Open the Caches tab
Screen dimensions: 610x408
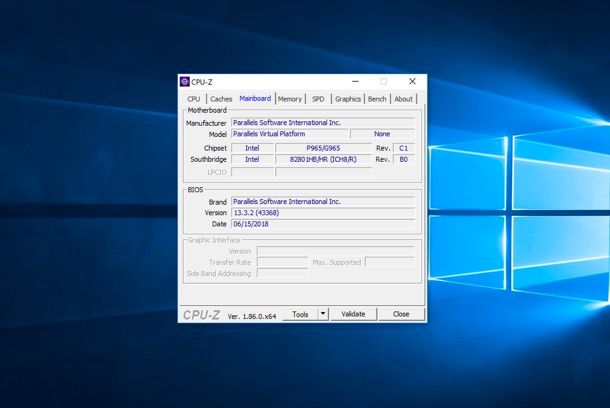pos(221,99)
